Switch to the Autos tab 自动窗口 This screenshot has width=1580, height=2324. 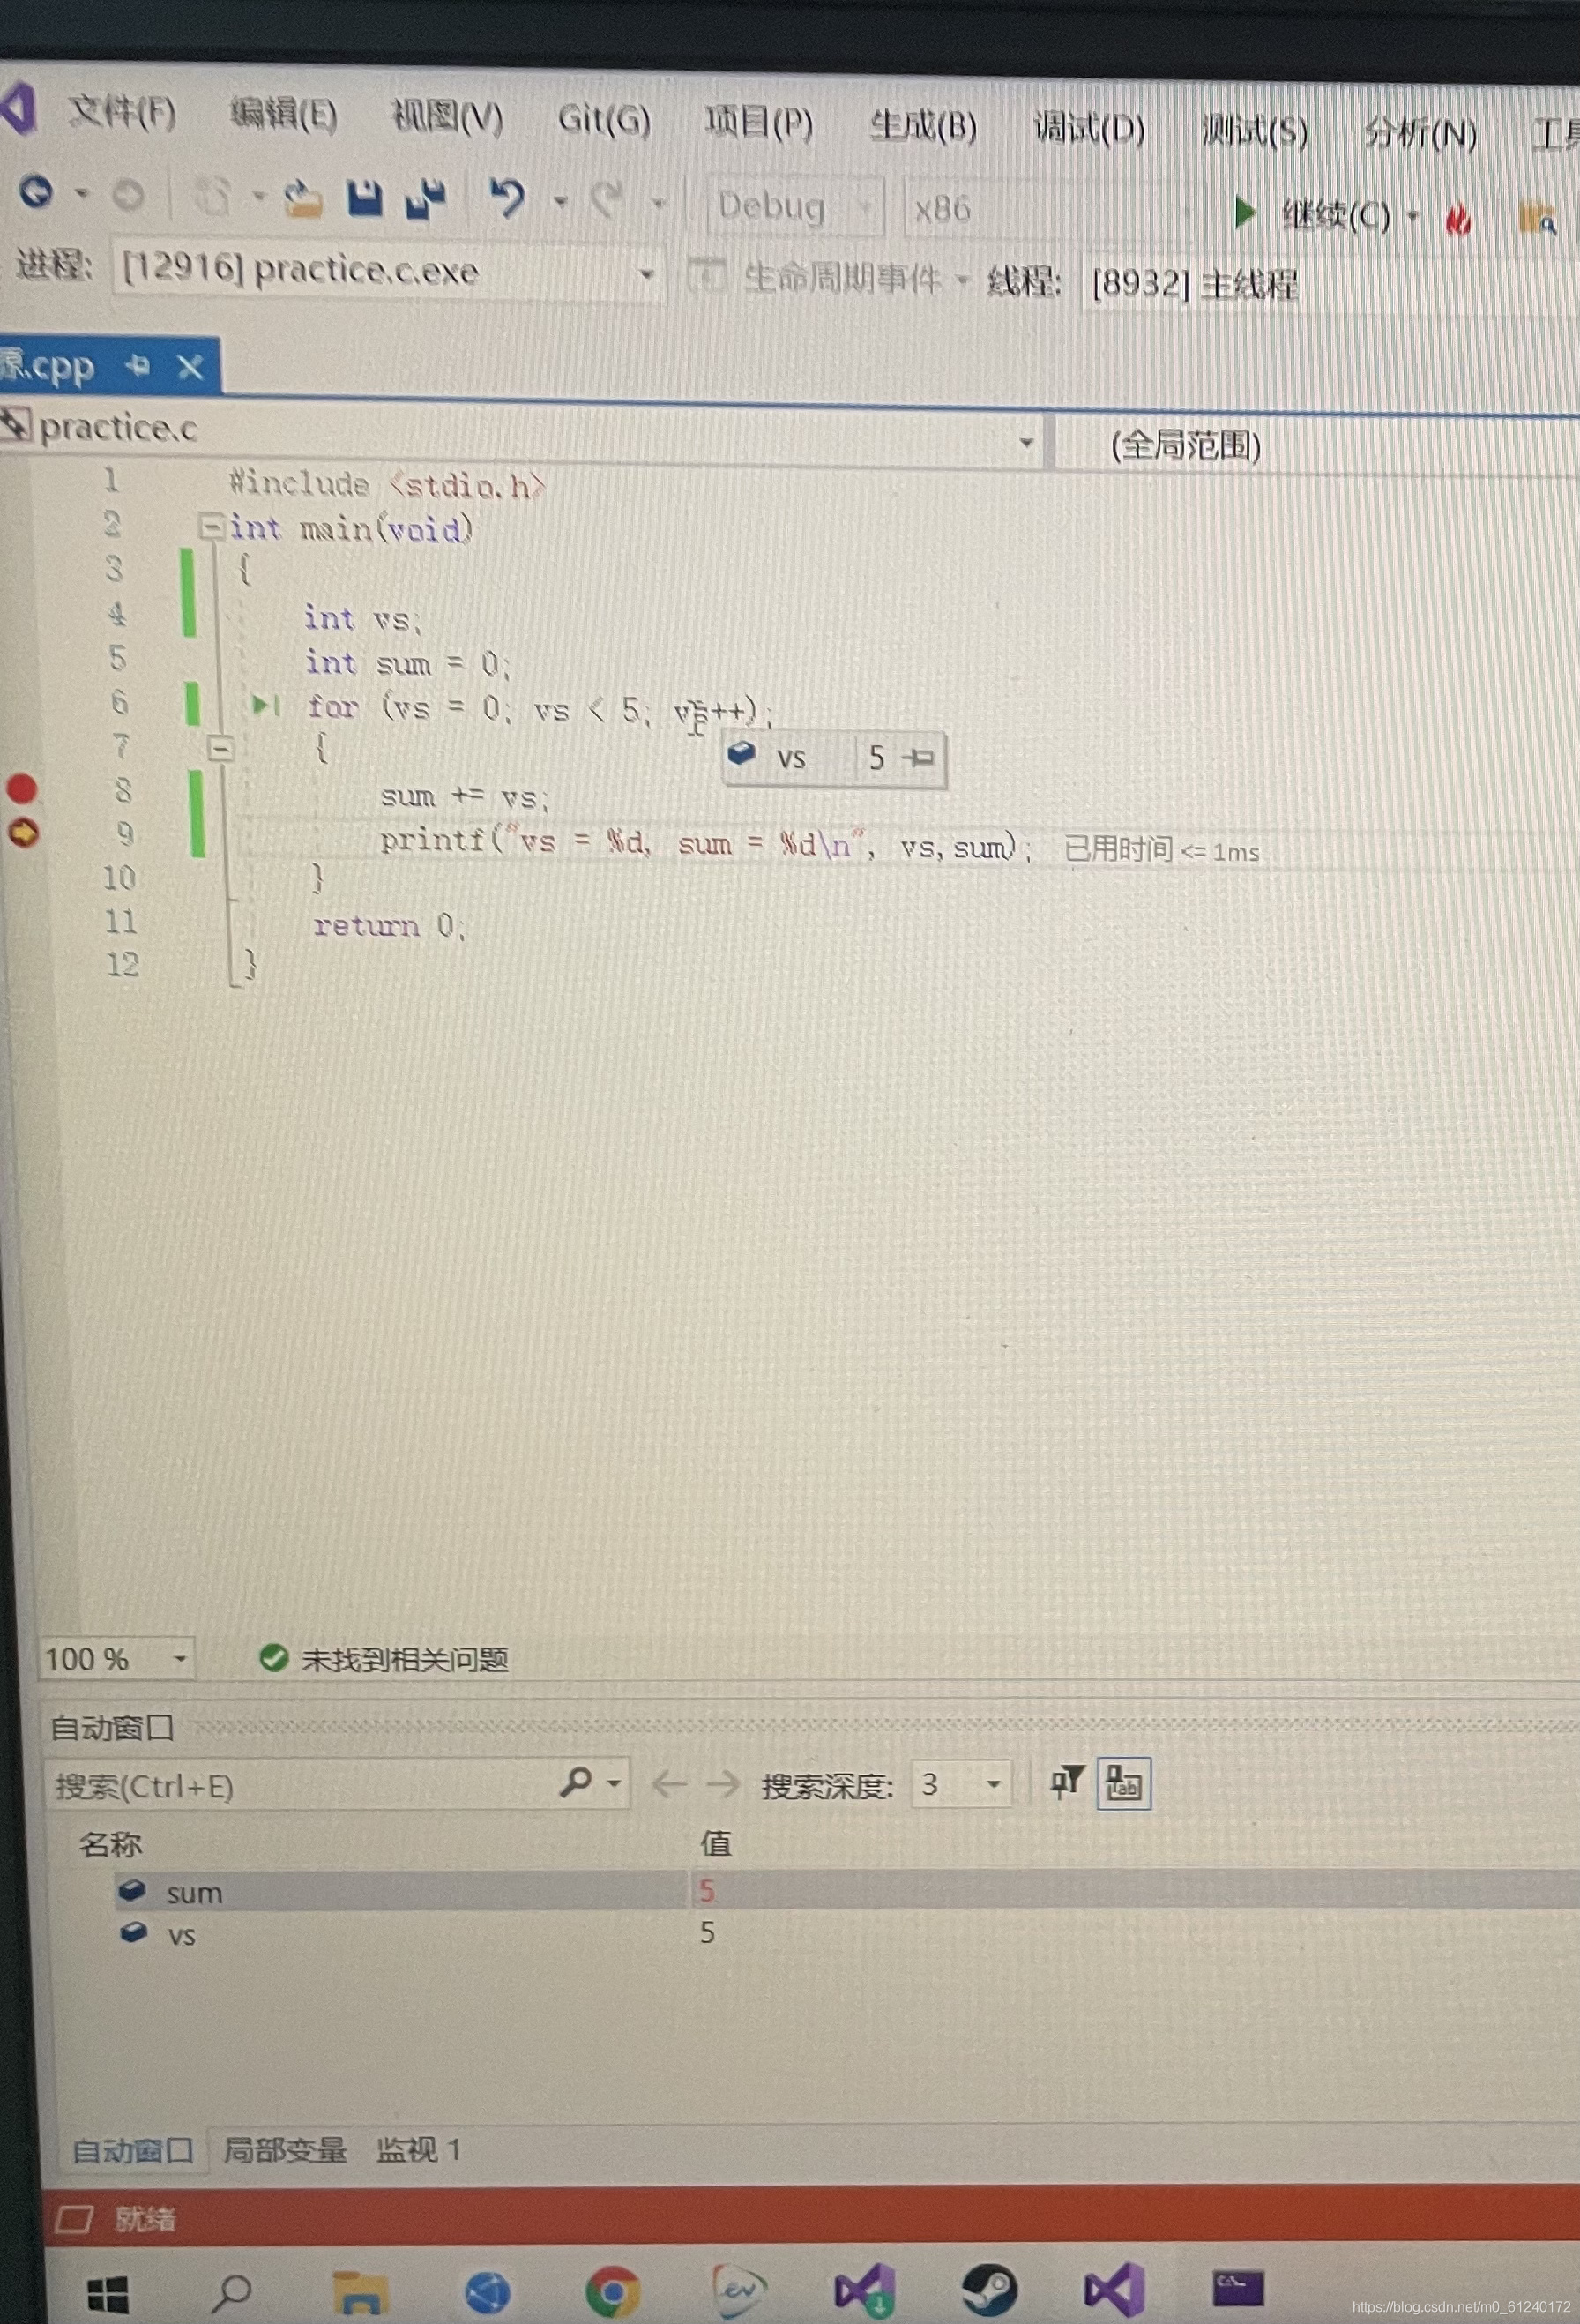tap(133, 2151)
